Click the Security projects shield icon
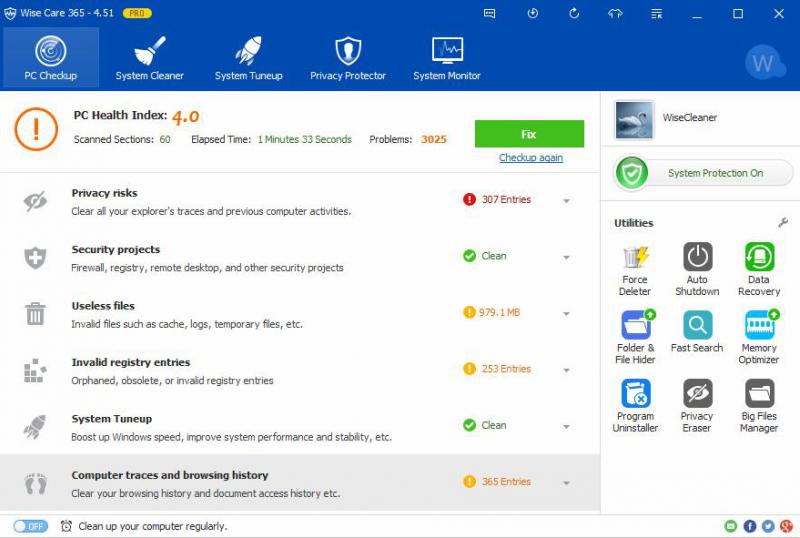The width and height of the screenshot is (800, 538). 35,258
